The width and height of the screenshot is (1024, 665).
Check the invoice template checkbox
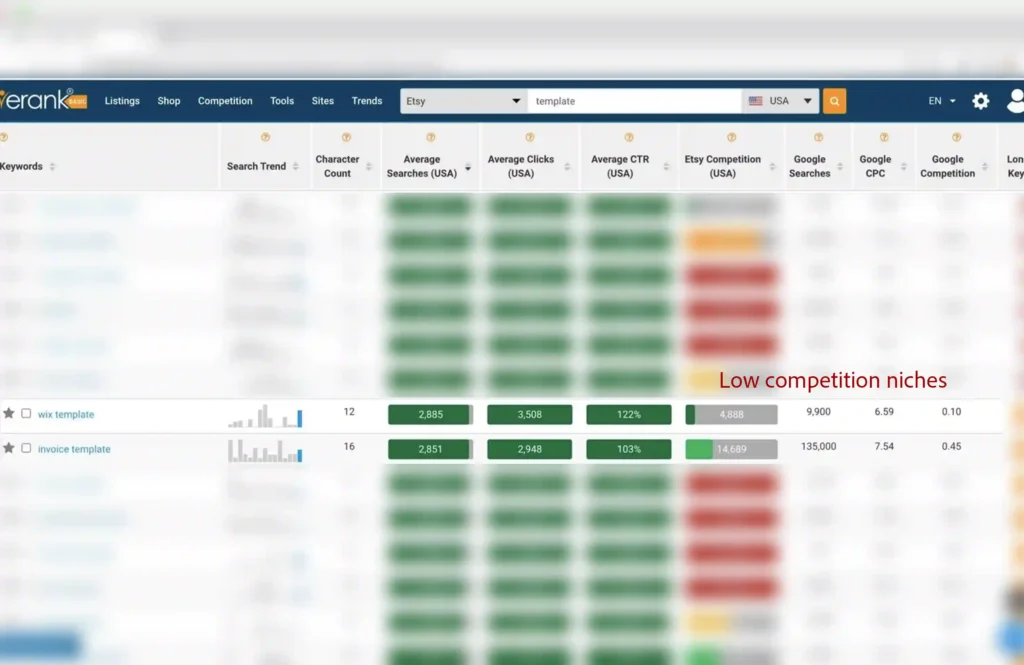click(x=26, y=449)
